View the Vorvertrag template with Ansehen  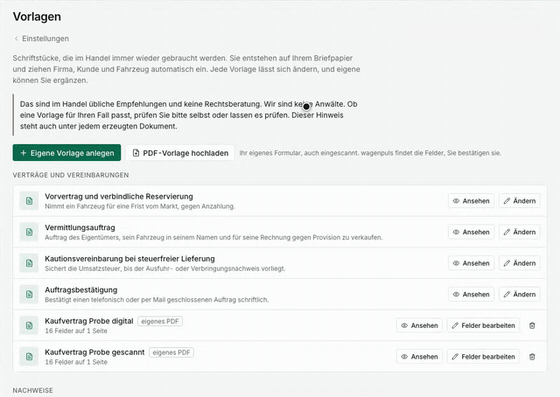click(471, 201)
